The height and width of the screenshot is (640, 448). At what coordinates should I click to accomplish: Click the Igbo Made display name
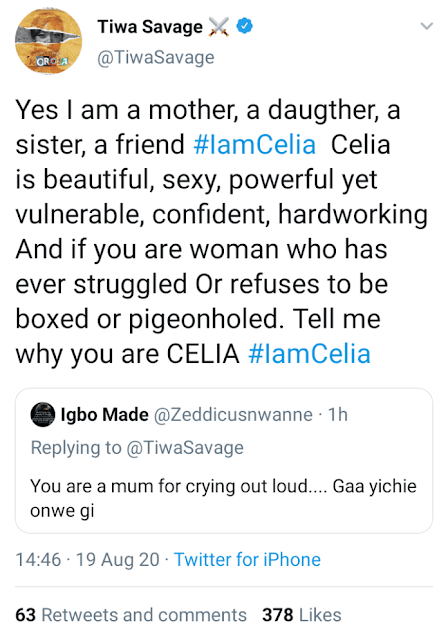[x=104, y=415]
